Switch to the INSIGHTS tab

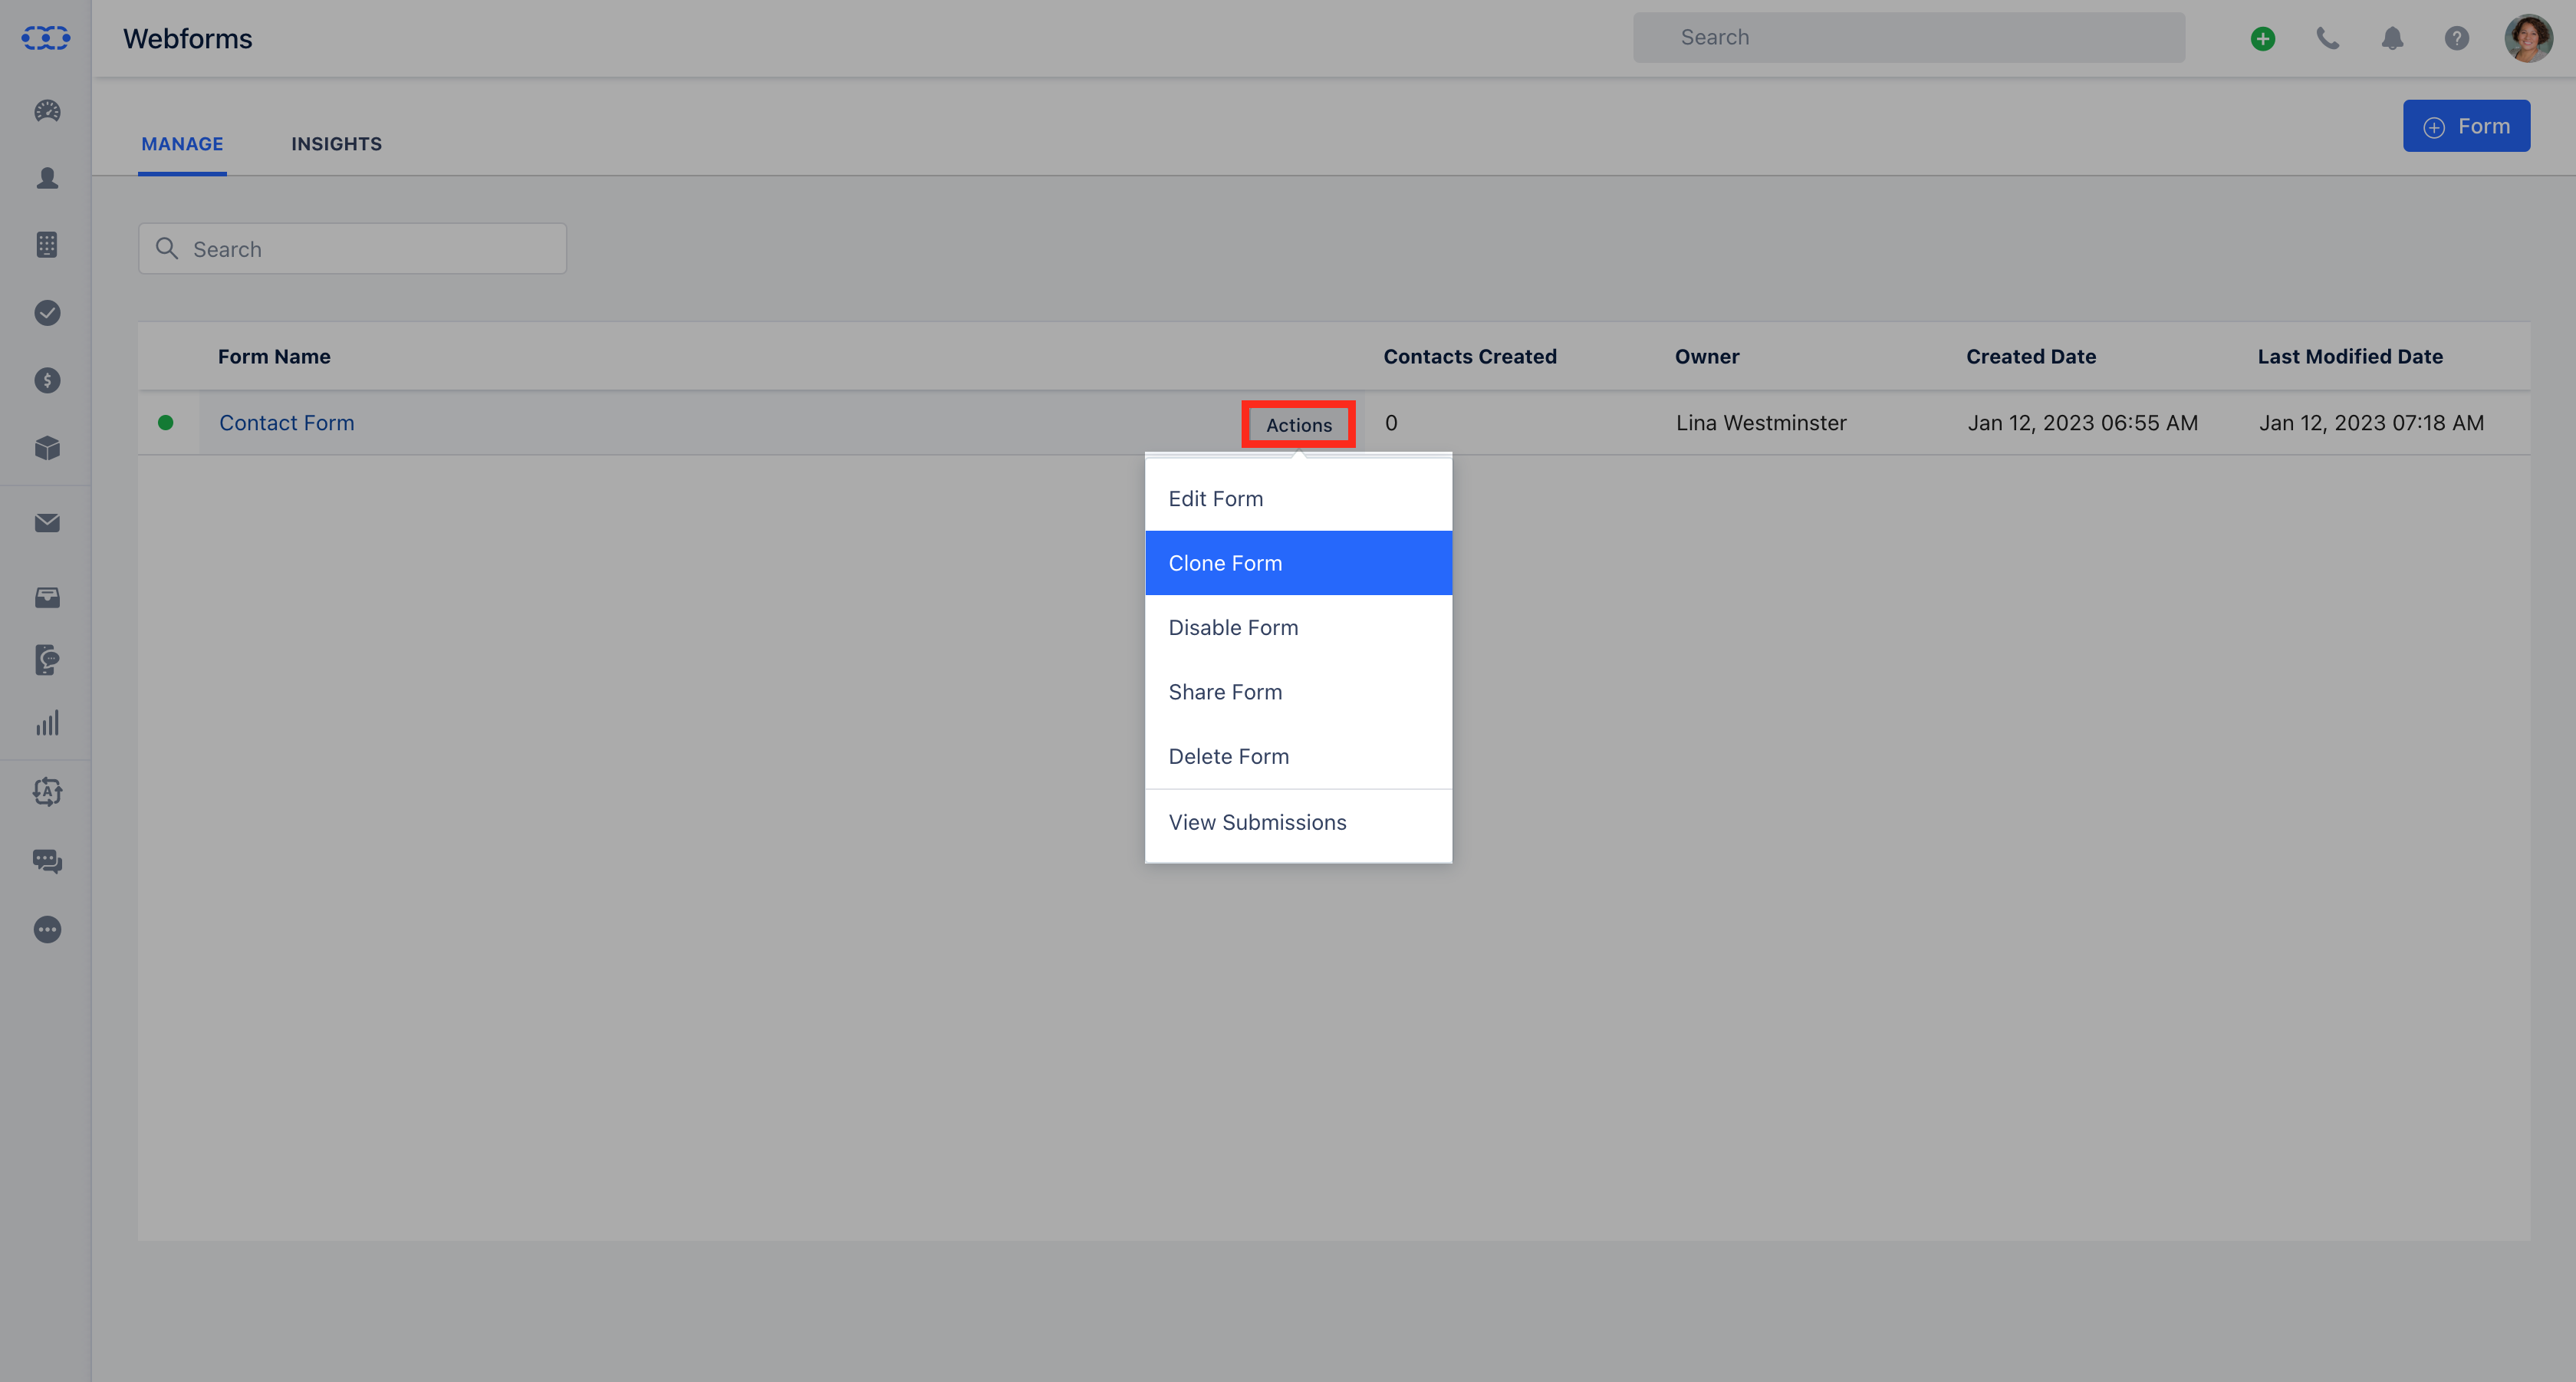[x=336, y=144]
